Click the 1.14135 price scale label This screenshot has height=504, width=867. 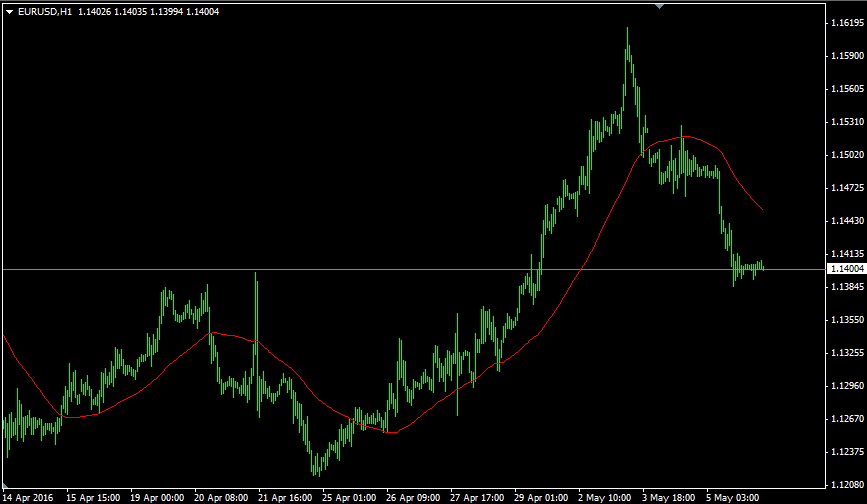(x=847, y=254)
